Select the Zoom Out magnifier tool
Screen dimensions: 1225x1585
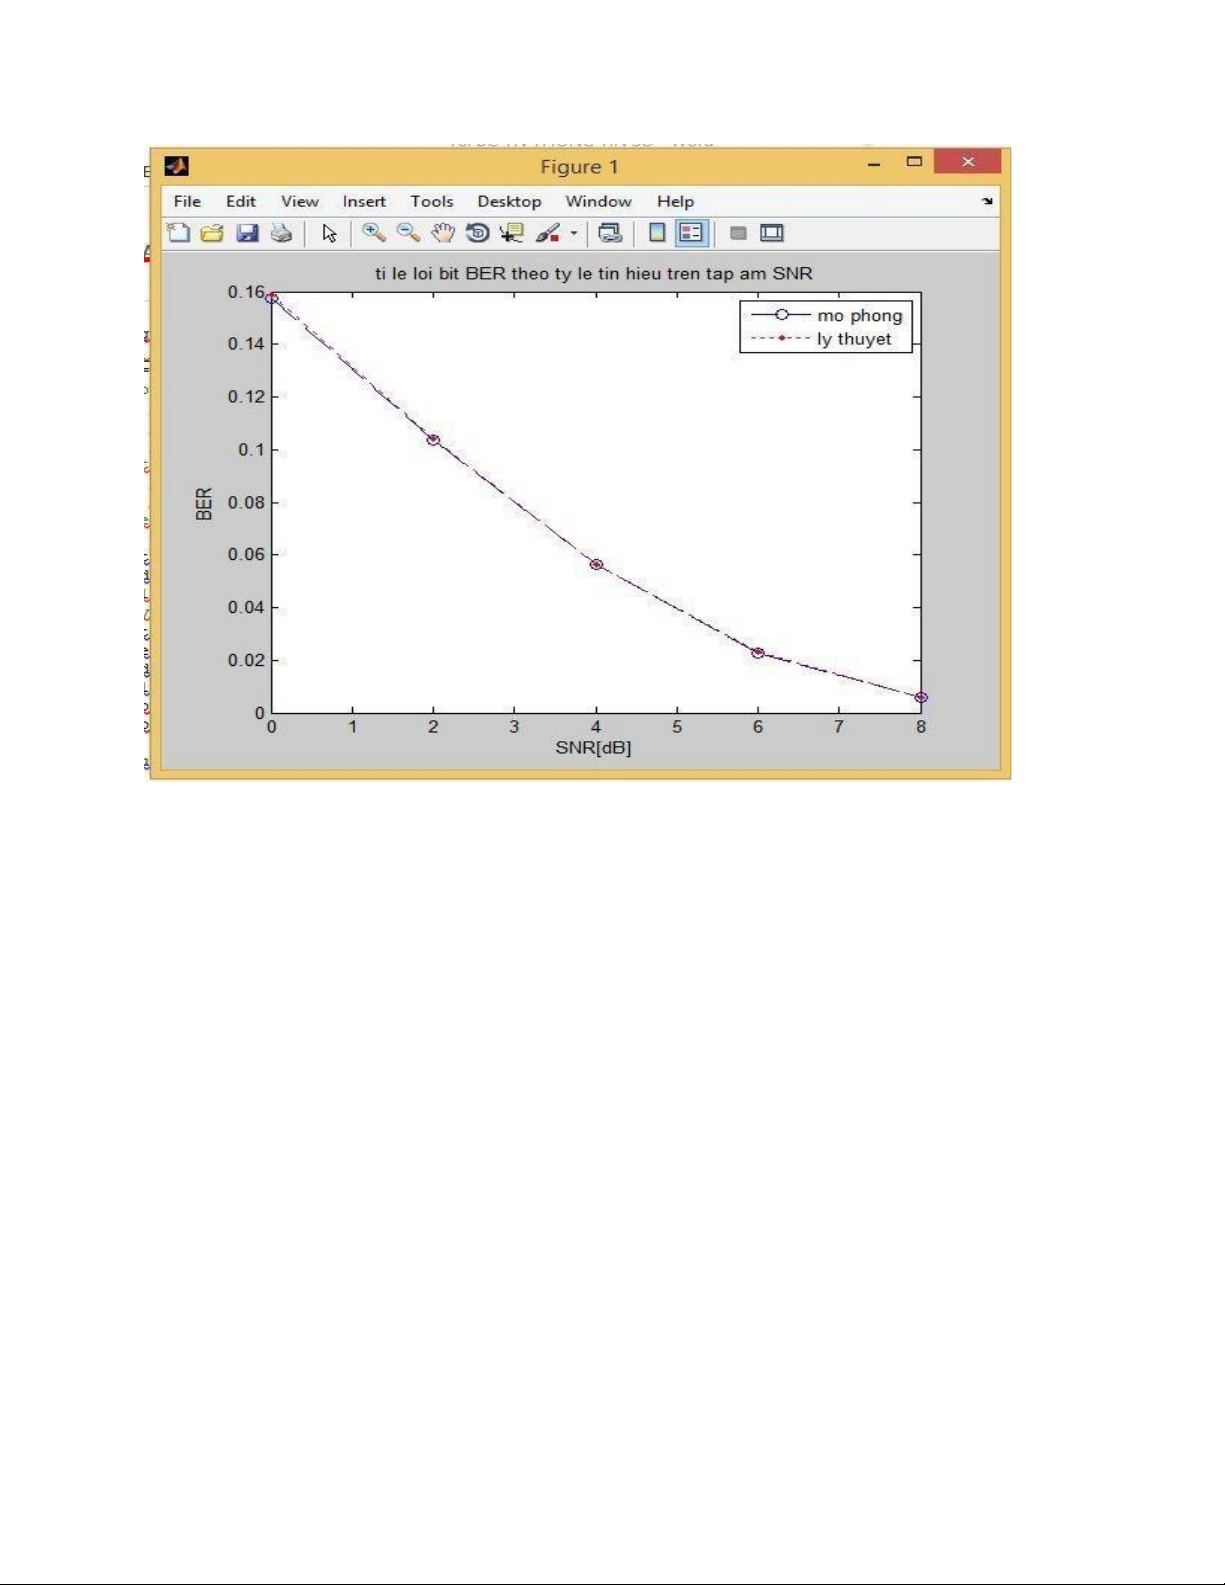click(408, 233)
